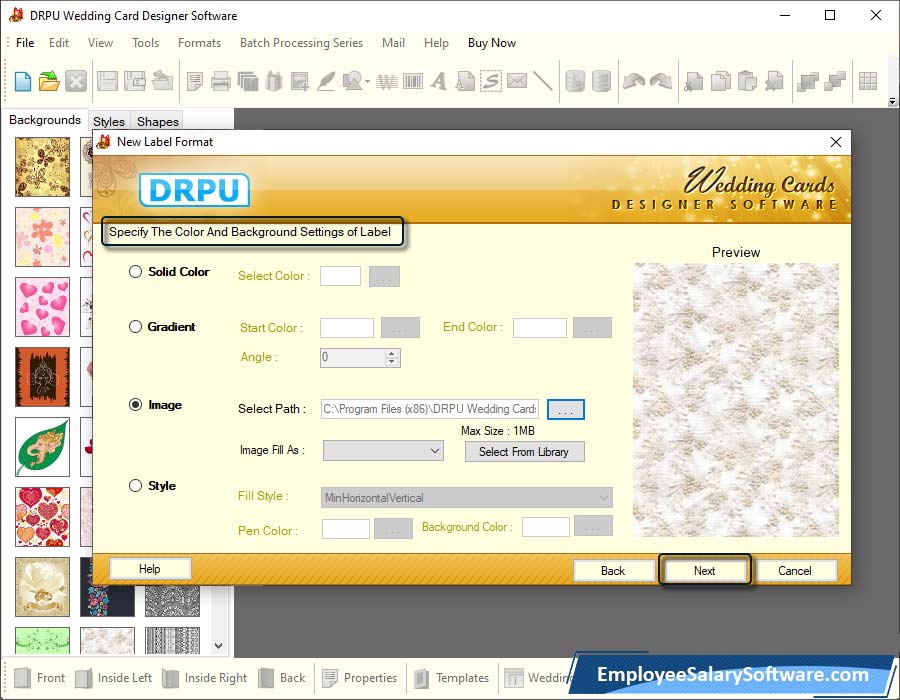This screenshot has height=700, width=900.
Task: Open the Formats menu
Action: coord(199,42)
